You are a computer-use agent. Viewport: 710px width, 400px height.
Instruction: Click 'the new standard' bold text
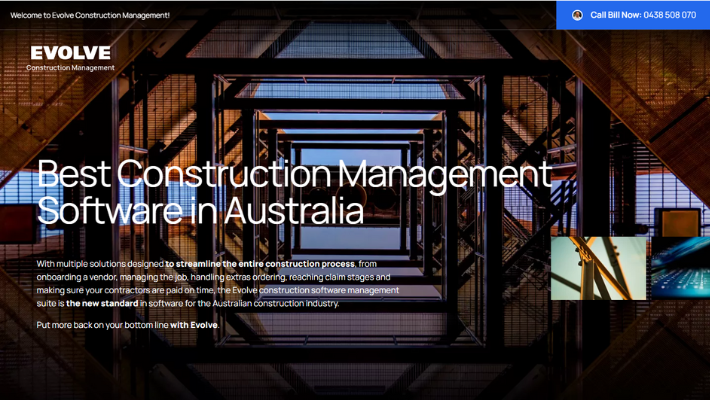[102, 304]
